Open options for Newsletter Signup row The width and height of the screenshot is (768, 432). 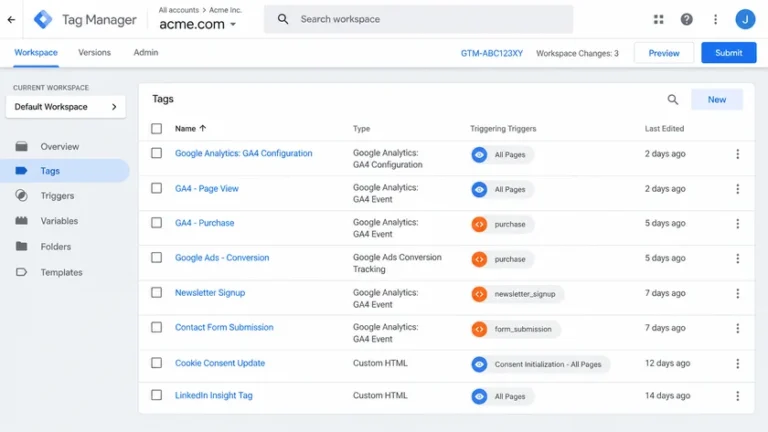point(737,293)
